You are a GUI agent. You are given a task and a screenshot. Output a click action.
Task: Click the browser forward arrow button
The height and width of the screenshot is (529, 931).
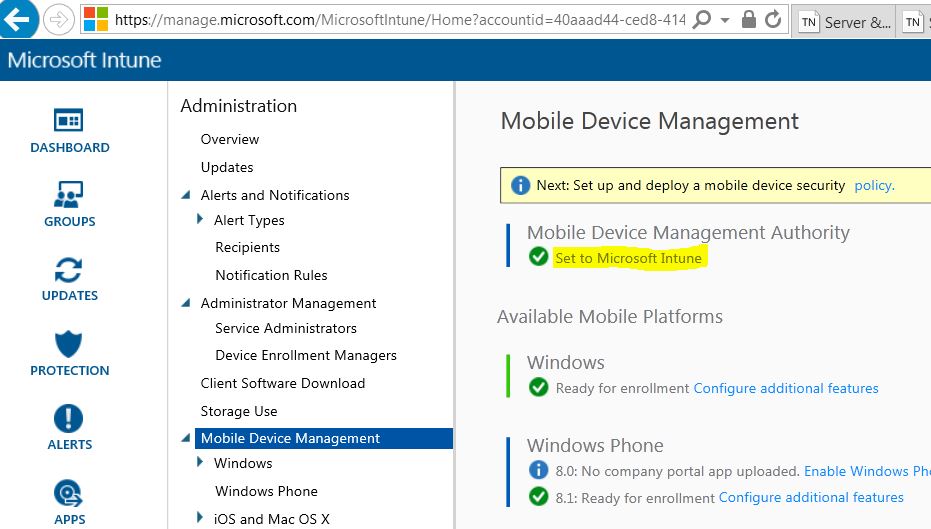tap(58, 20)
